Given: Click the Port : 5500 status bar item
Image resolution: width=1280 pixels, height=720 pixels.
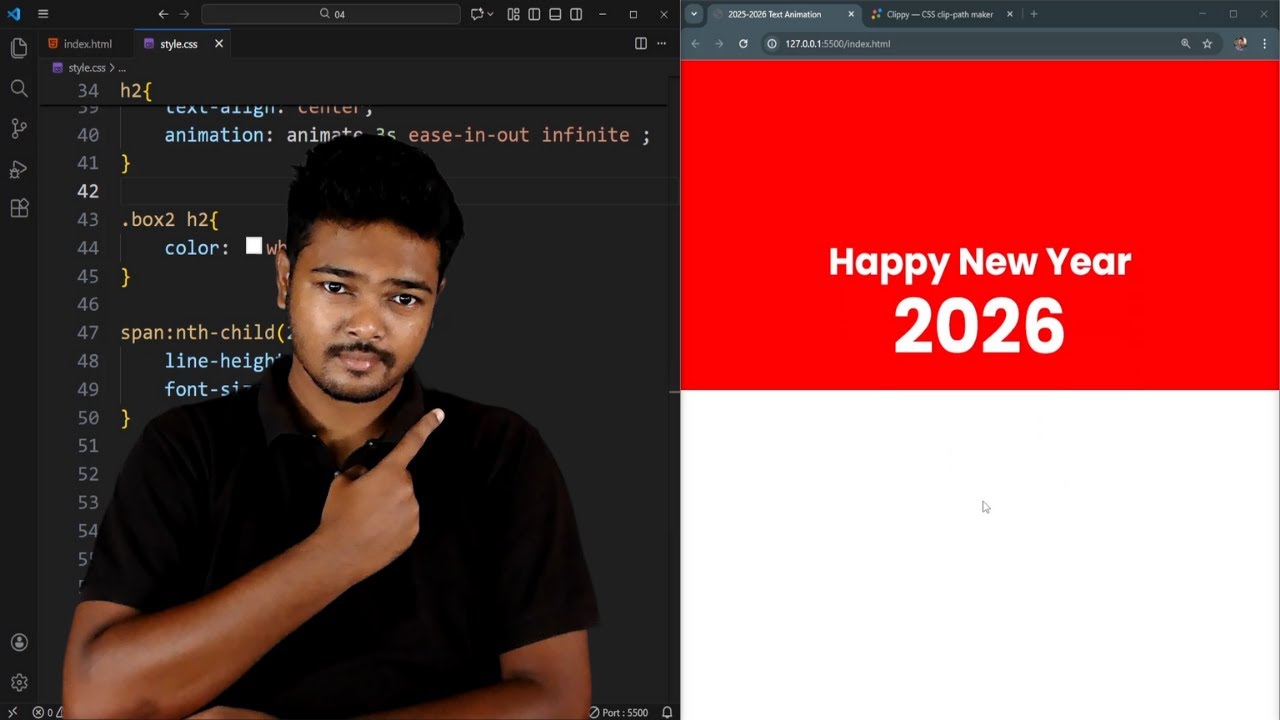Looking at the screenshot, I should (618, 712).
